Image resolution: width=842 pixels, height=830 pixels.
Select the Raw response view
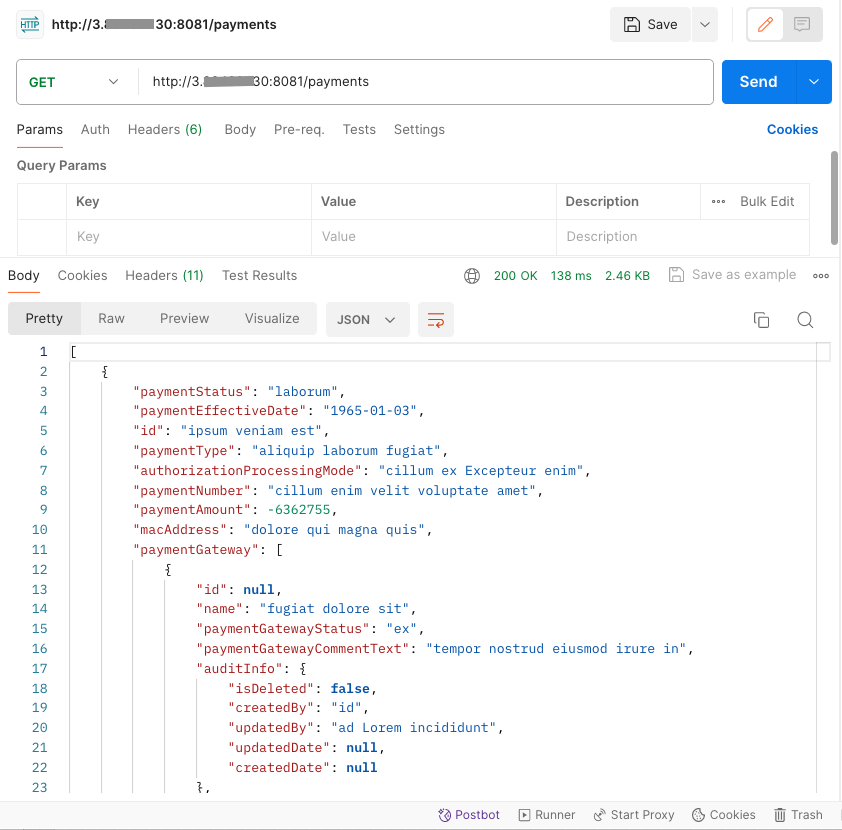[x=111, y=319]
